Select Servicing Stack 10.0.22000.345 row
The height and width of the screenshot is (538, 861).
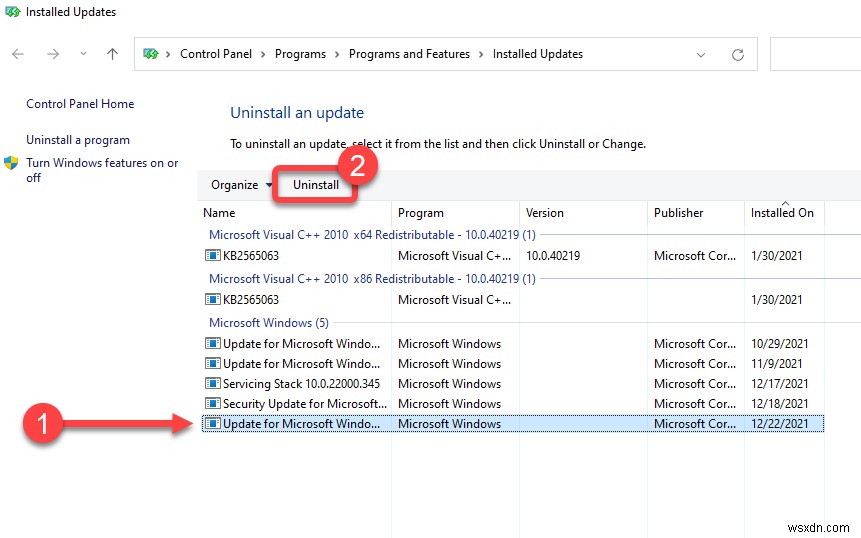513,384
